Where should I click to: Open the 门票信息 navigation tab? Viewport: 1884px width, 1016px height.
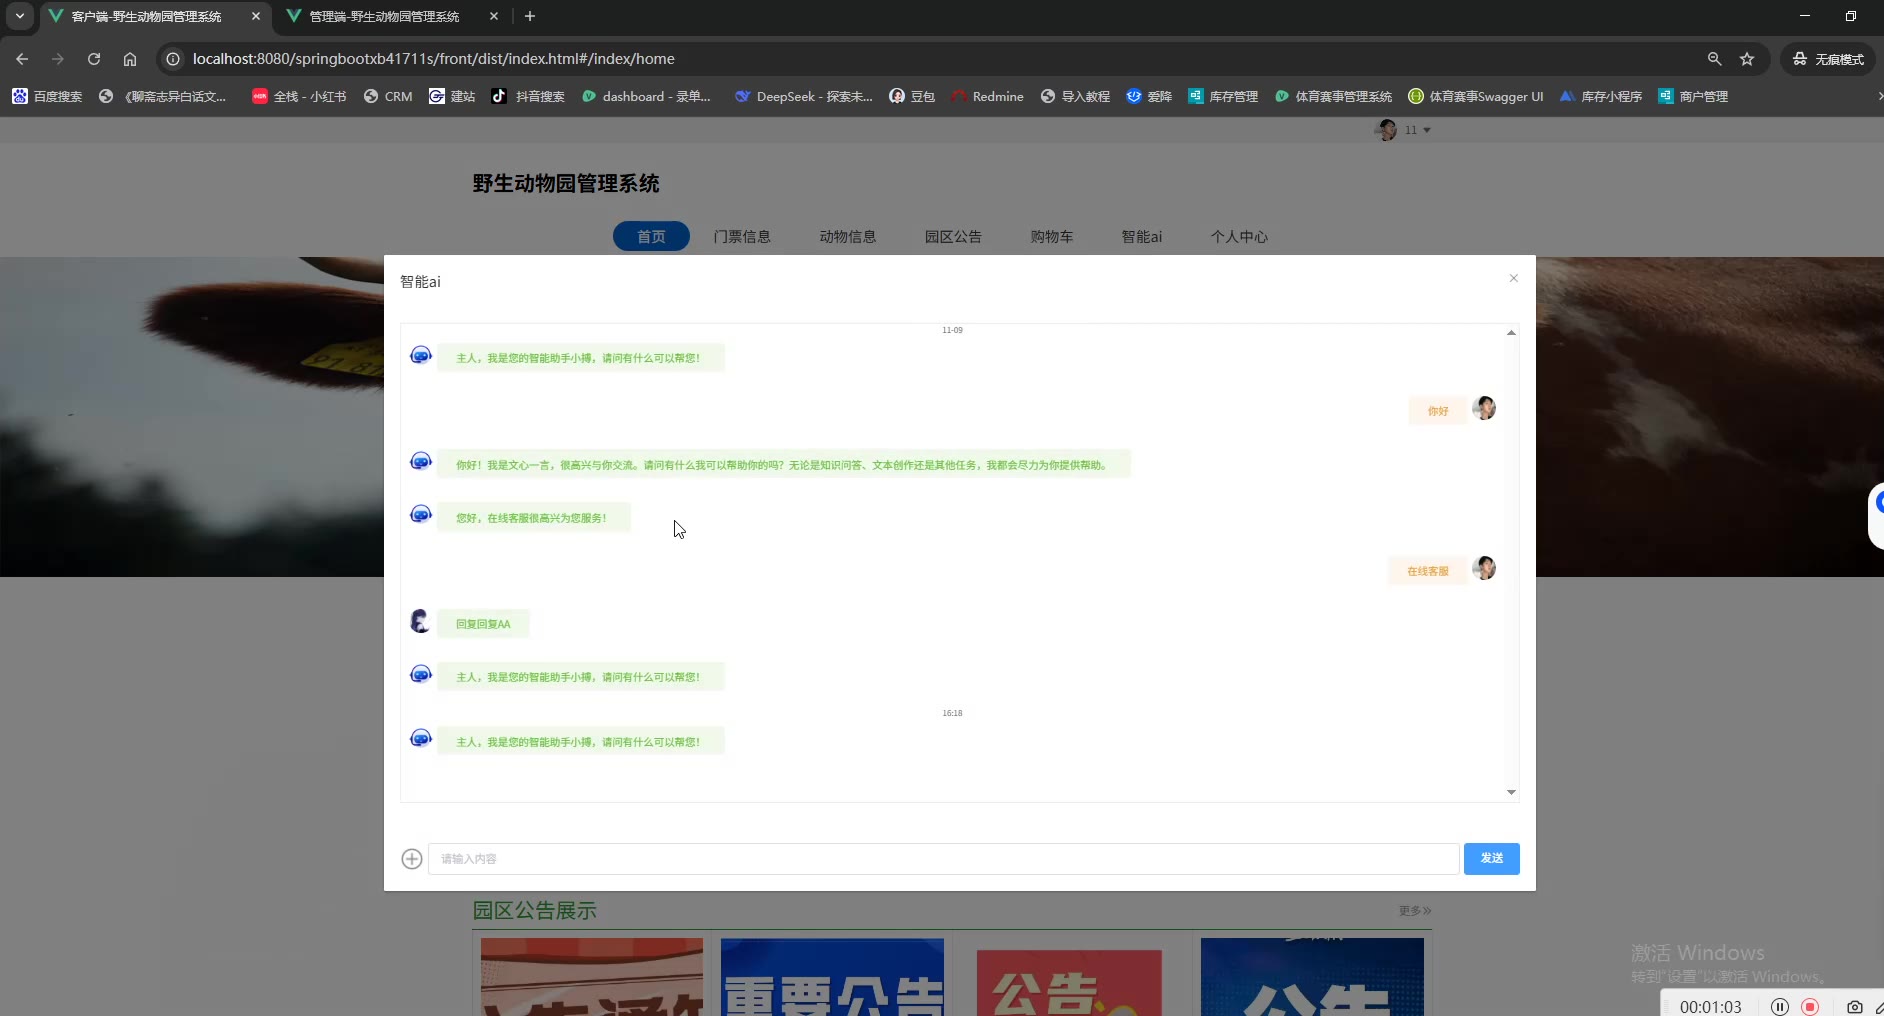tap(742, 237)
